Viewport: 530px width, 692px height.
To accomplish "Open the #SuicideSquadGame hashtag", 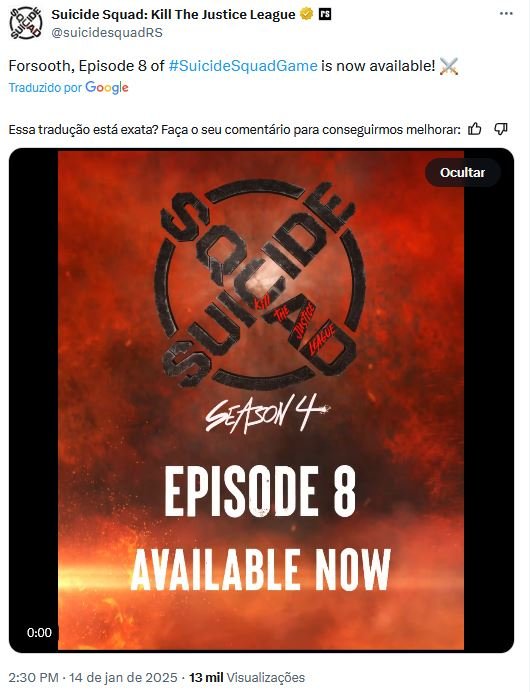I will 243,66.
